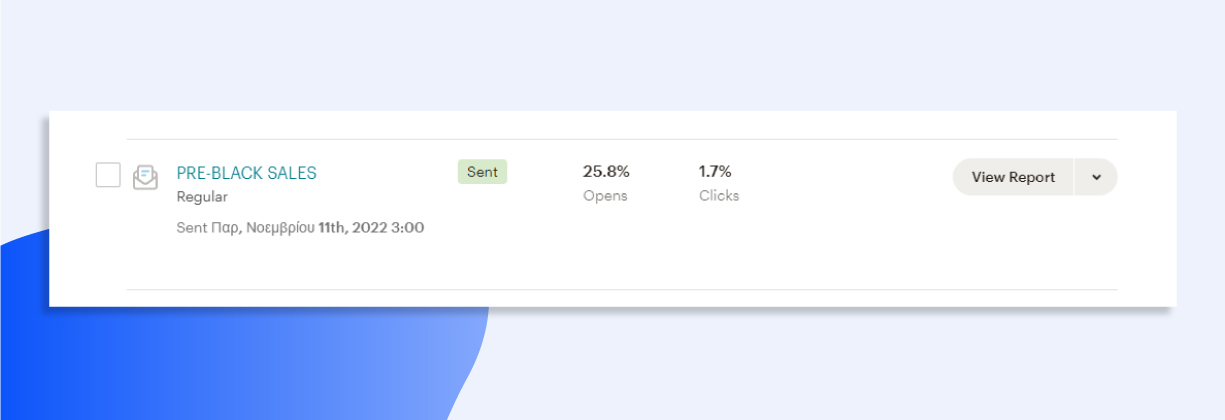Click the Παρ day abbreviation in date
The height and width of the screenshot is (420, 1225).
pos(224,228)
